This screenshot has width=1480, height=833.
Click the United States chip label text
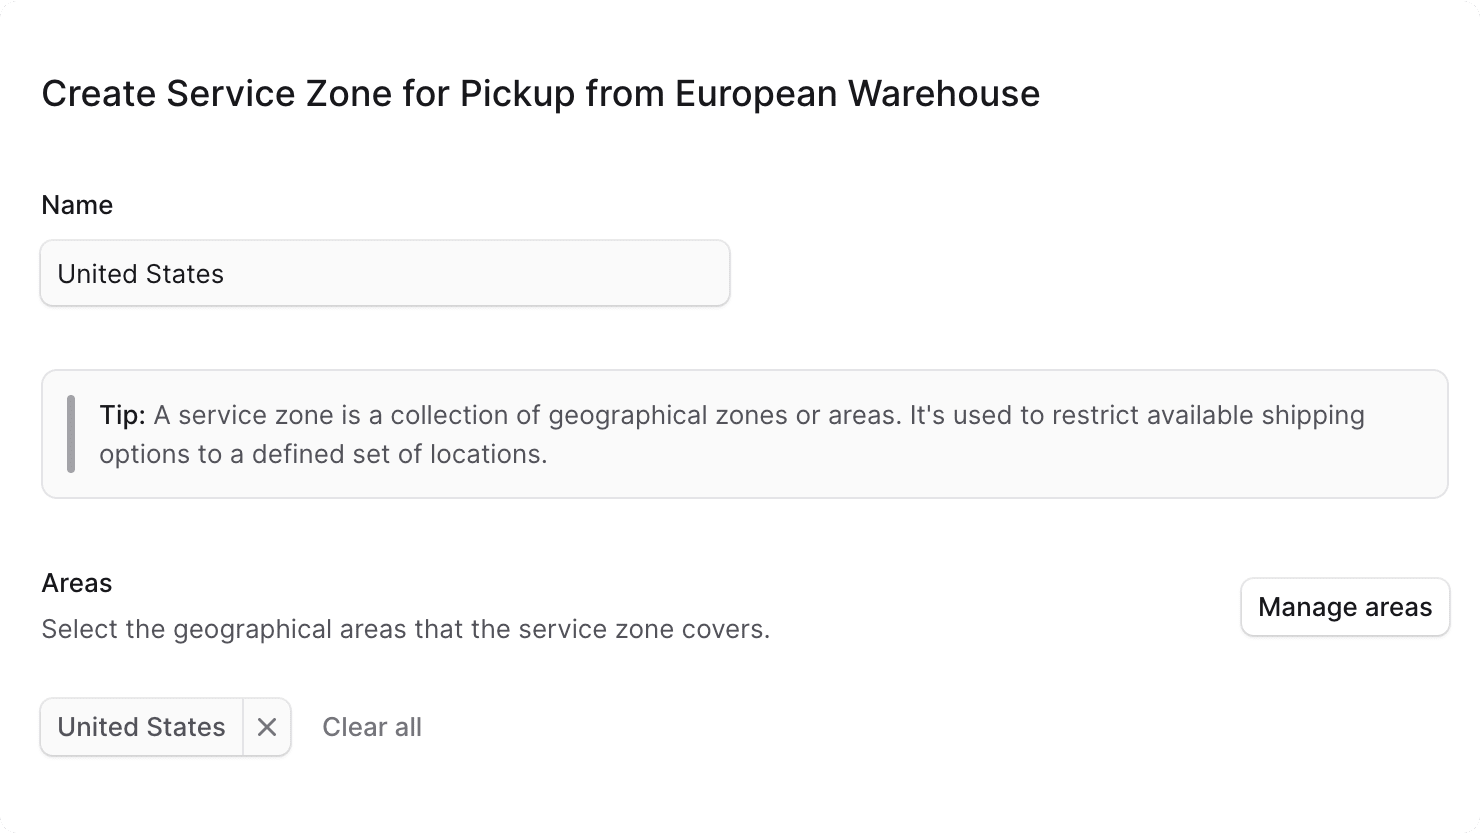coord(139,727)
